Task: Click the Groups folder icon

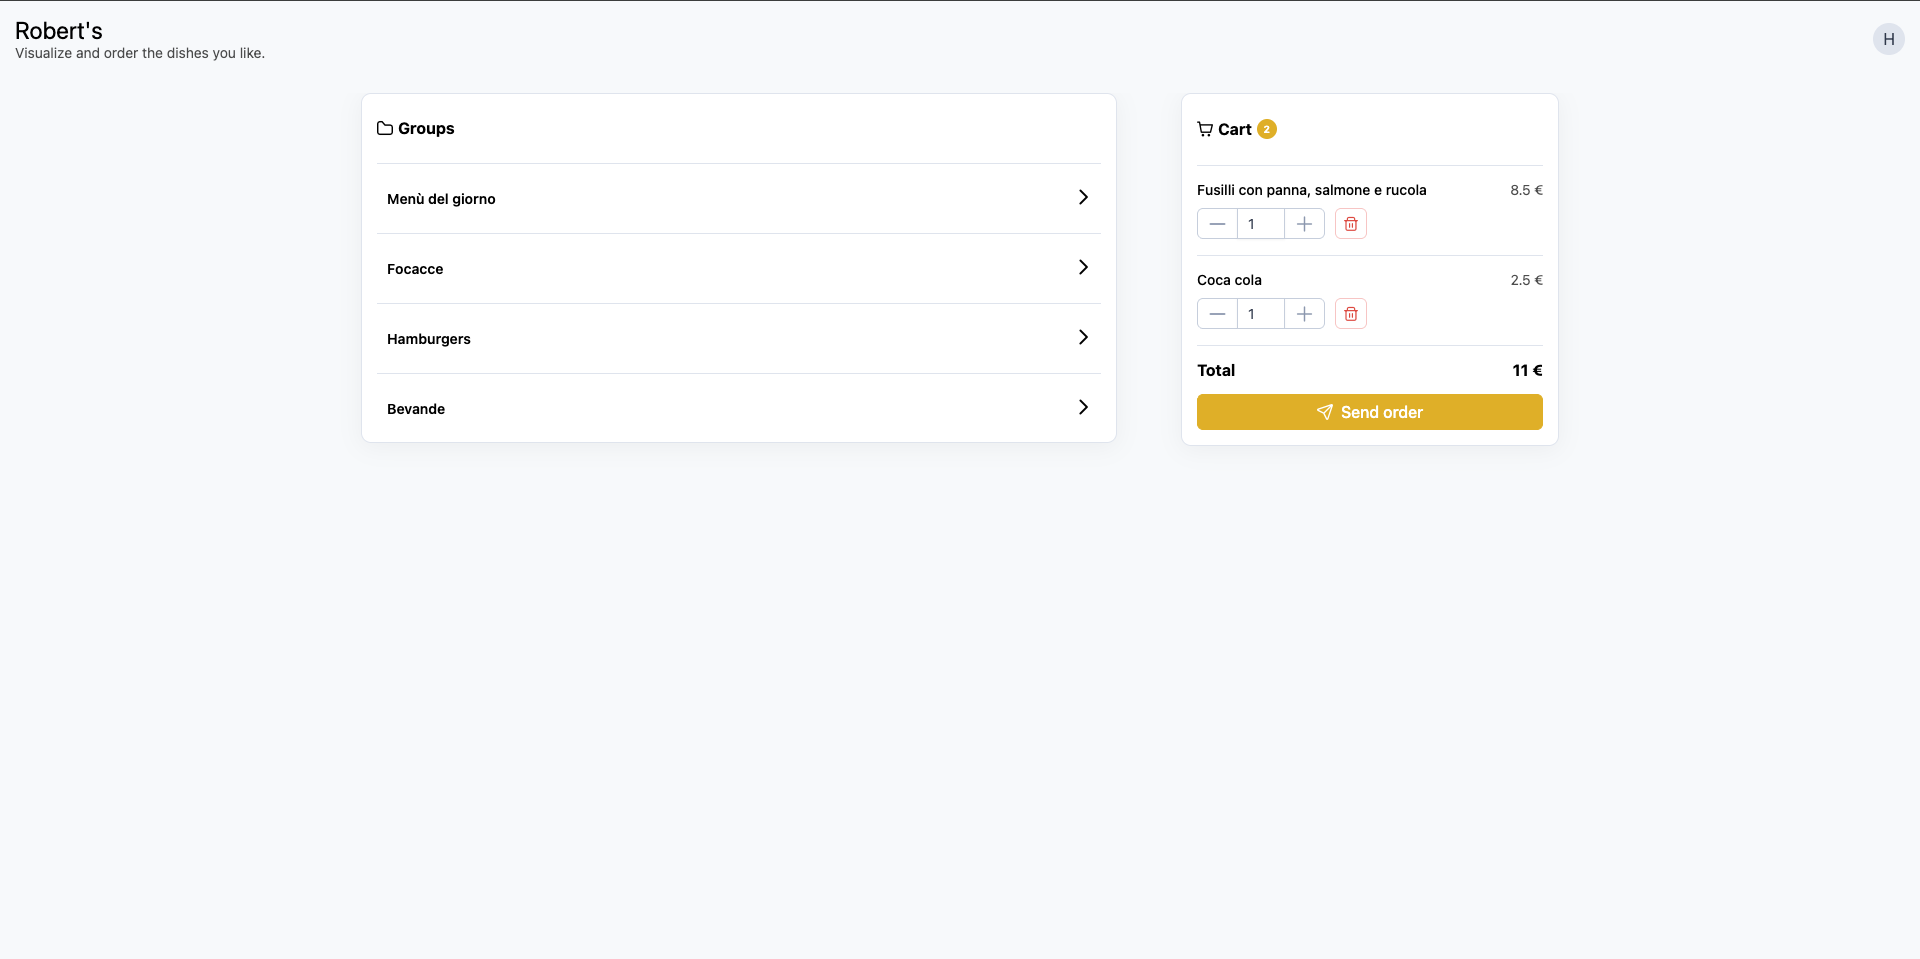Action: pyautogui.click(x=385, y=128)
